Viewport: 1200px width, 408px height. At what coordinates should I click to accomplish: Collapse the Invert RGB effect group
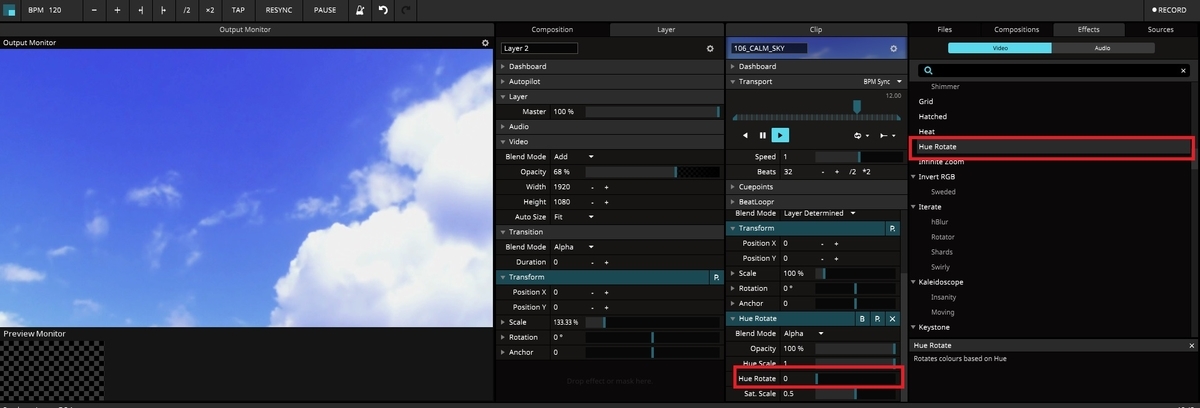point(913,177)
